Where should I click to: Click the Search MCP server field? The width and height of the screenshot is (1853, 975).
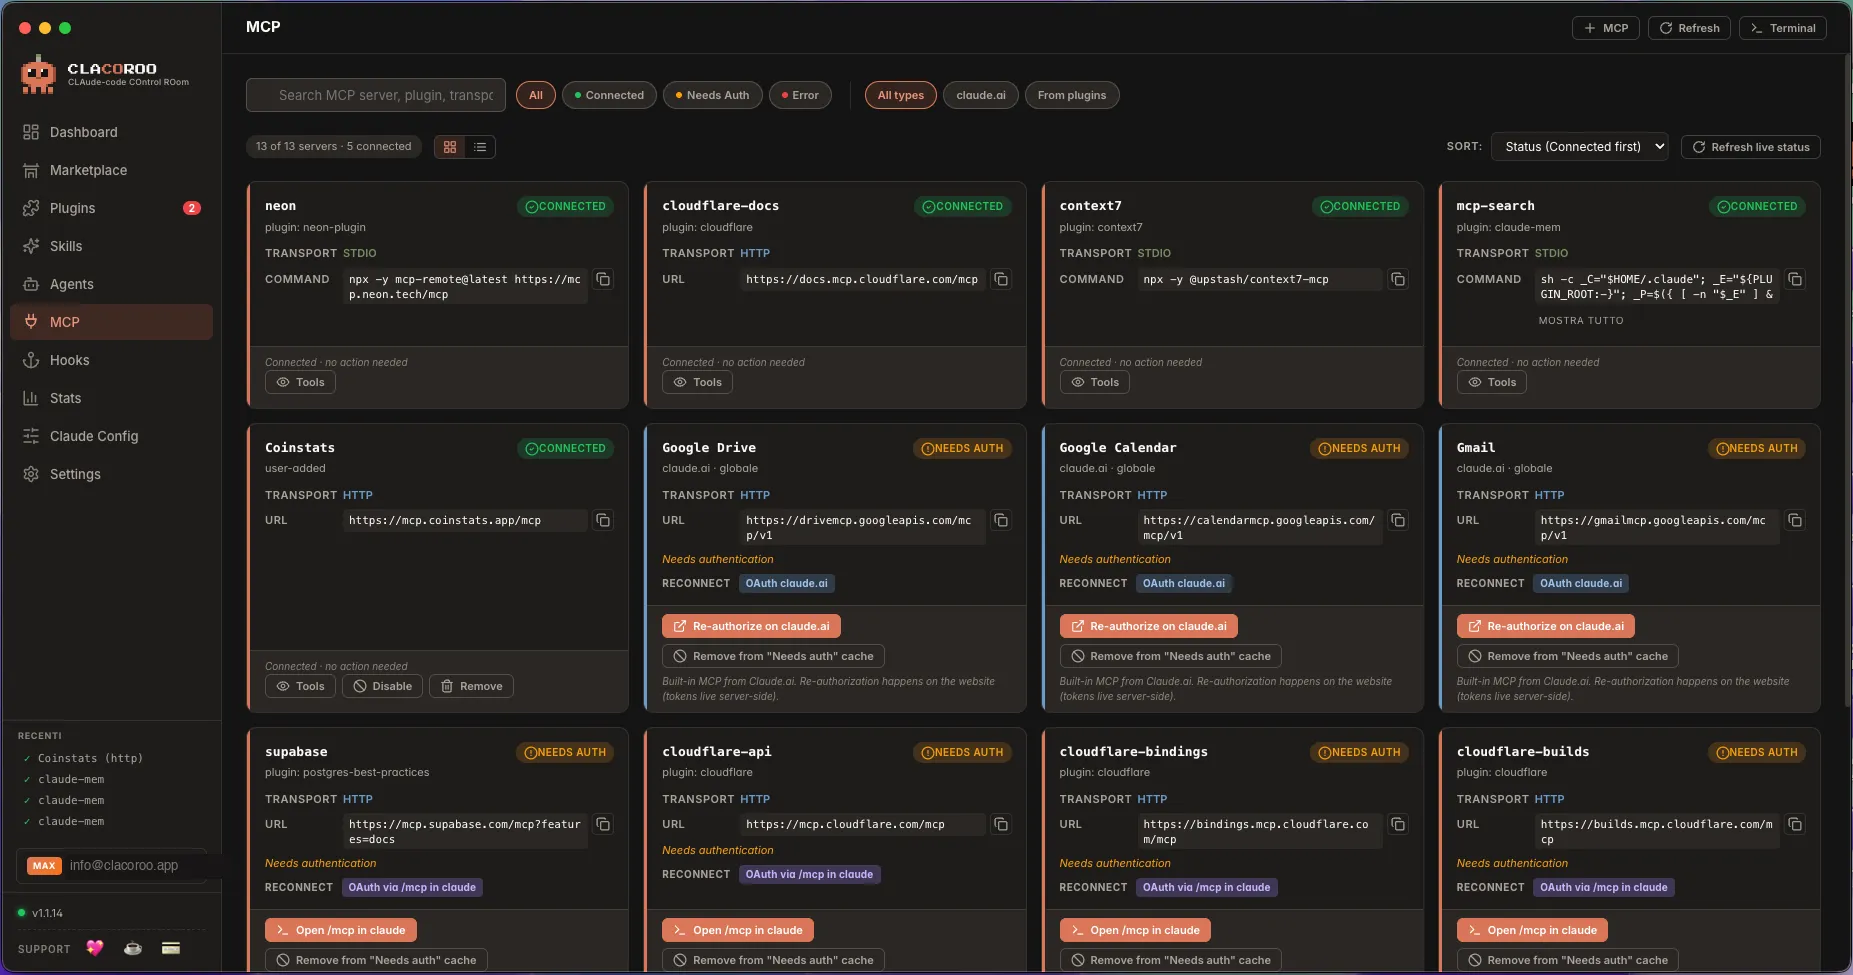[376, 95]
